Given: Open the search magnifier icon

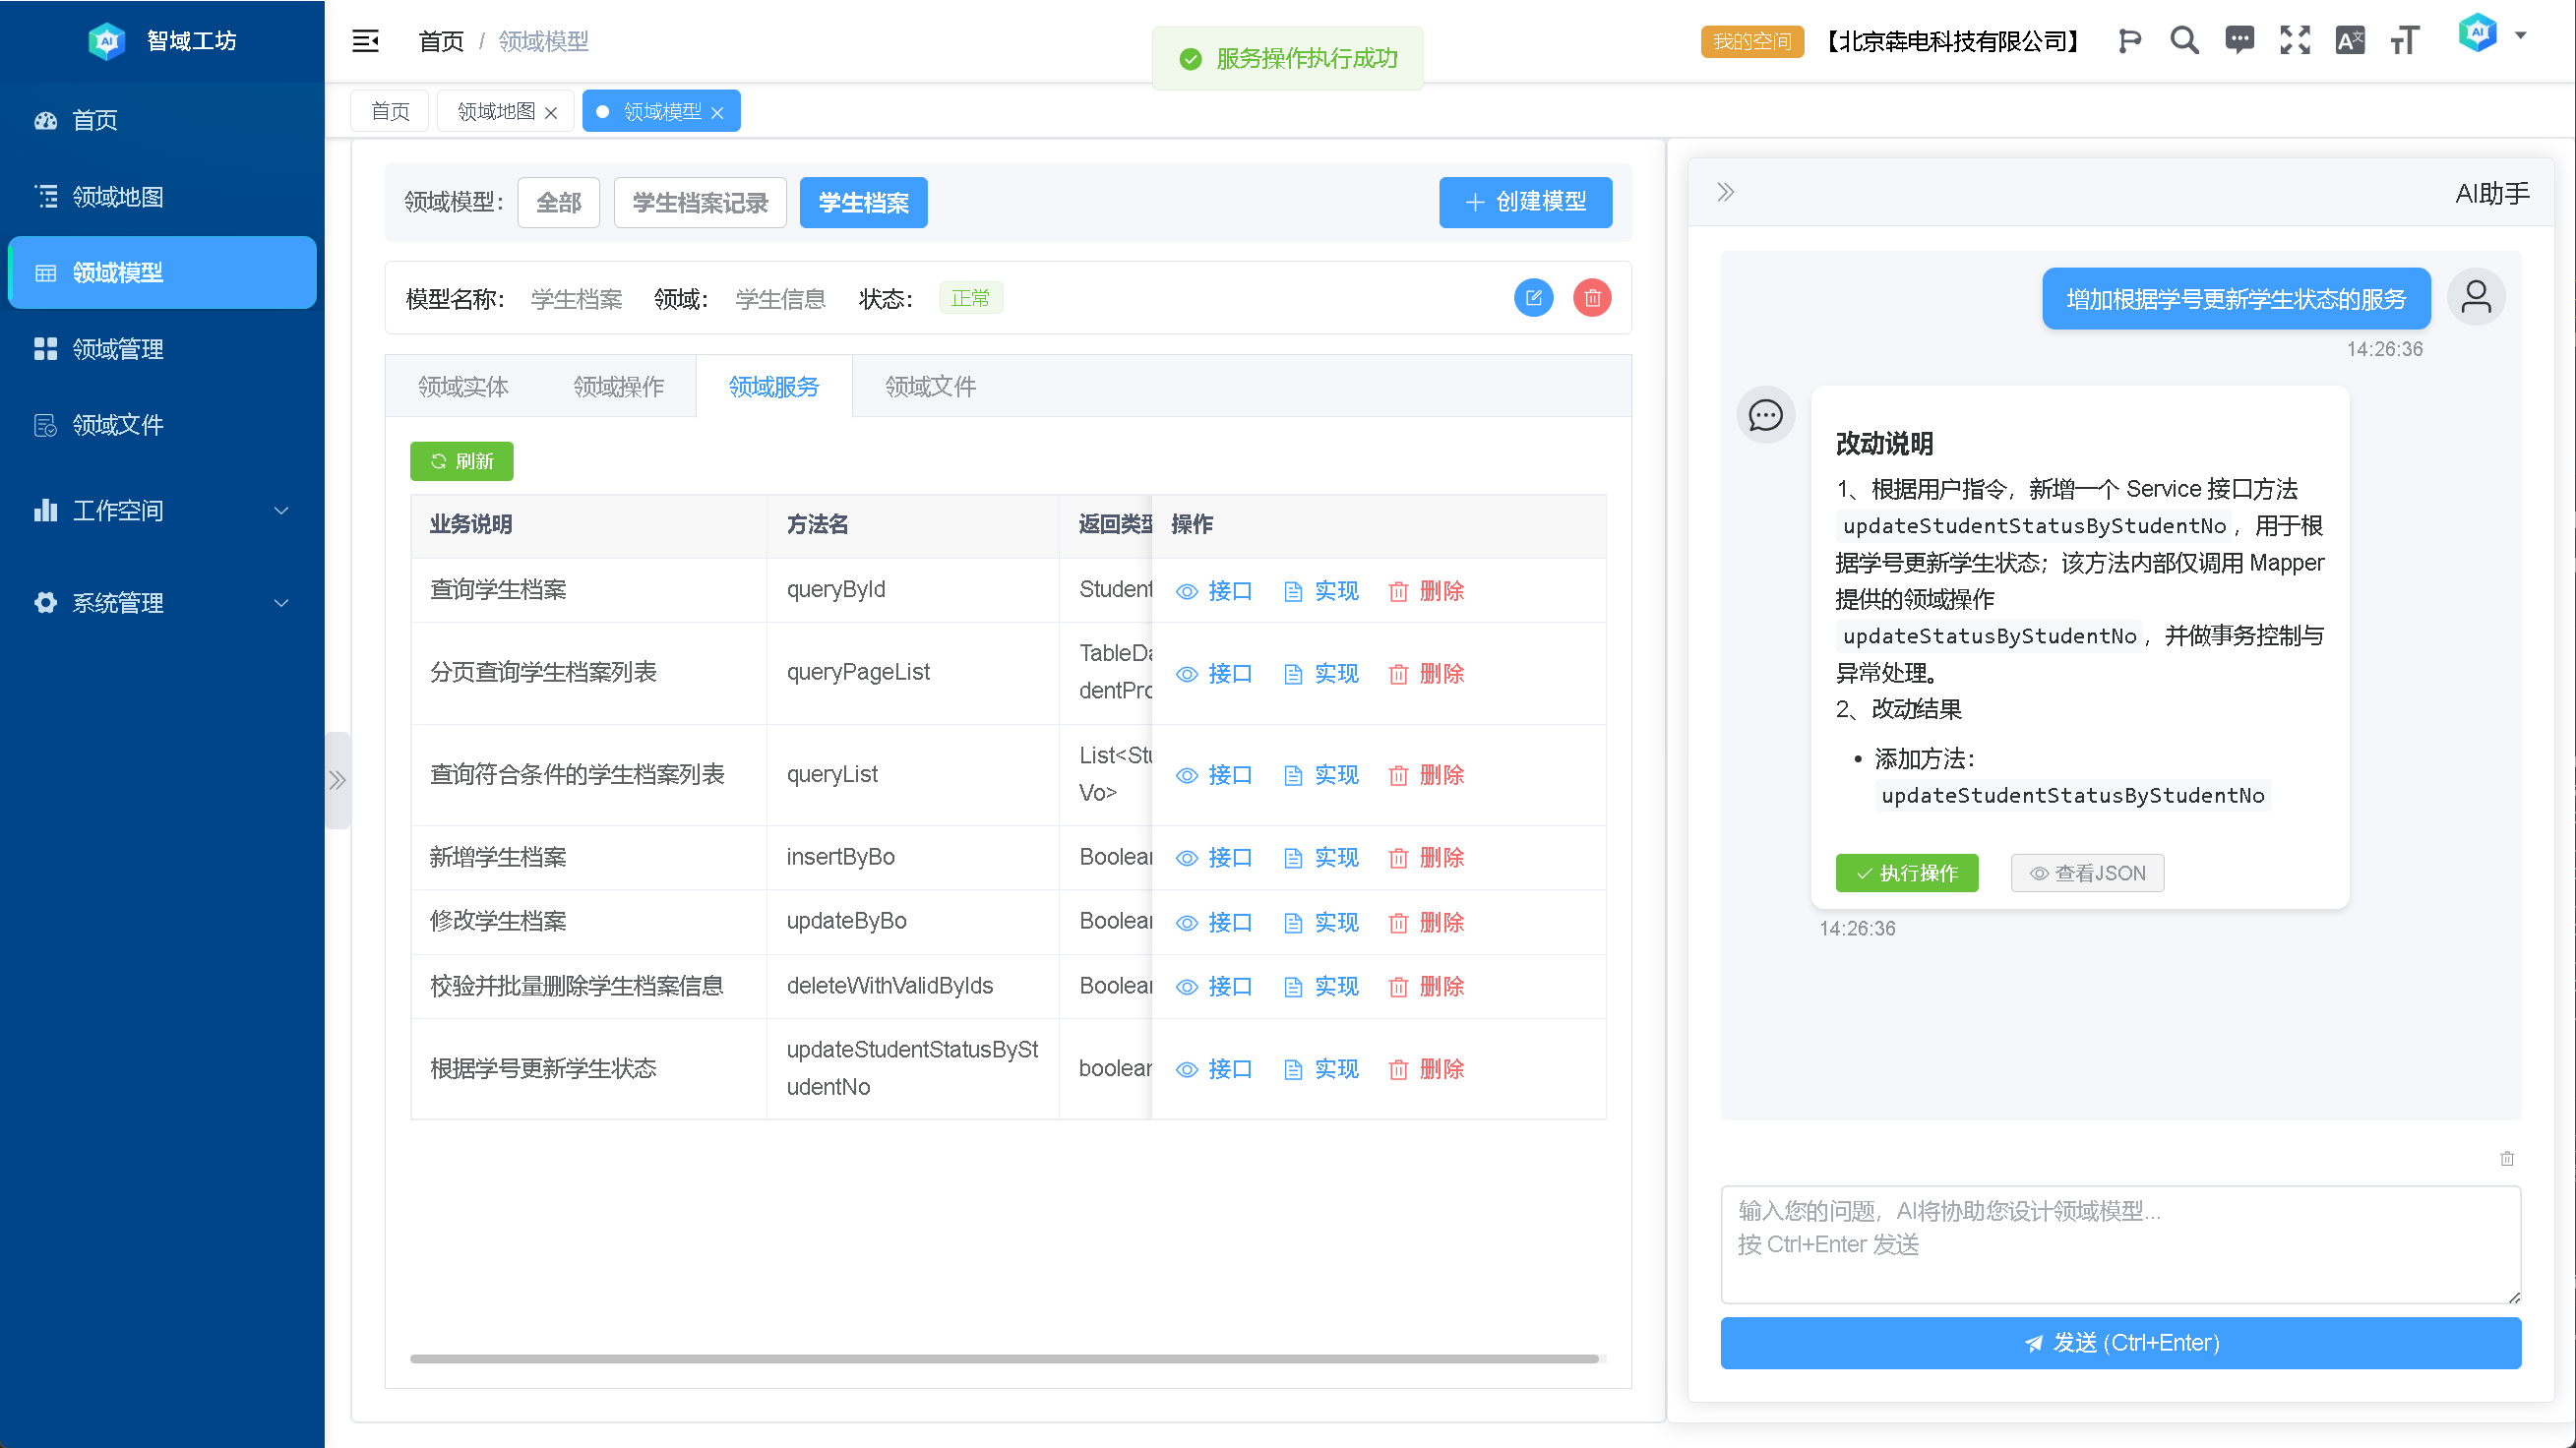Looking at the screenshot, I should pos(2184,41).
